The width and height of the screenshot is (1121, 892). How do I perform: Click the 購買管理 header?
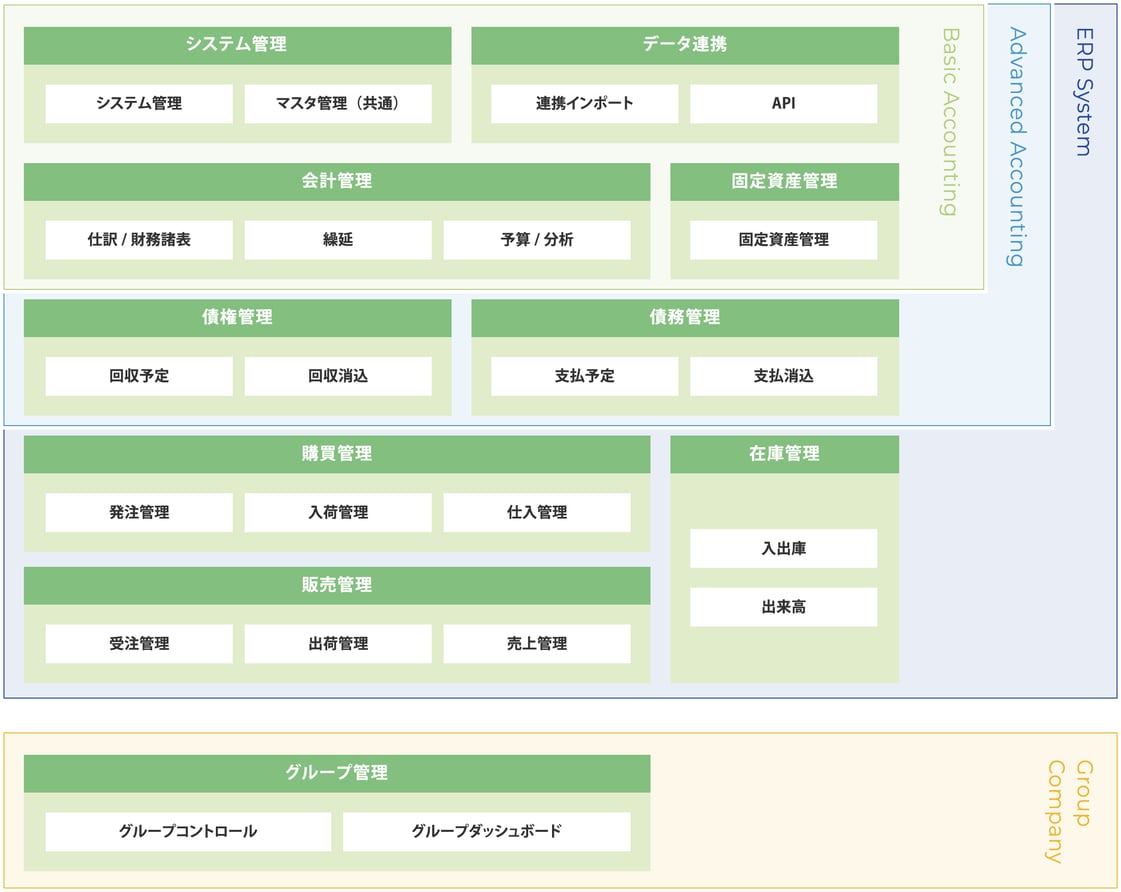(337, 455)
